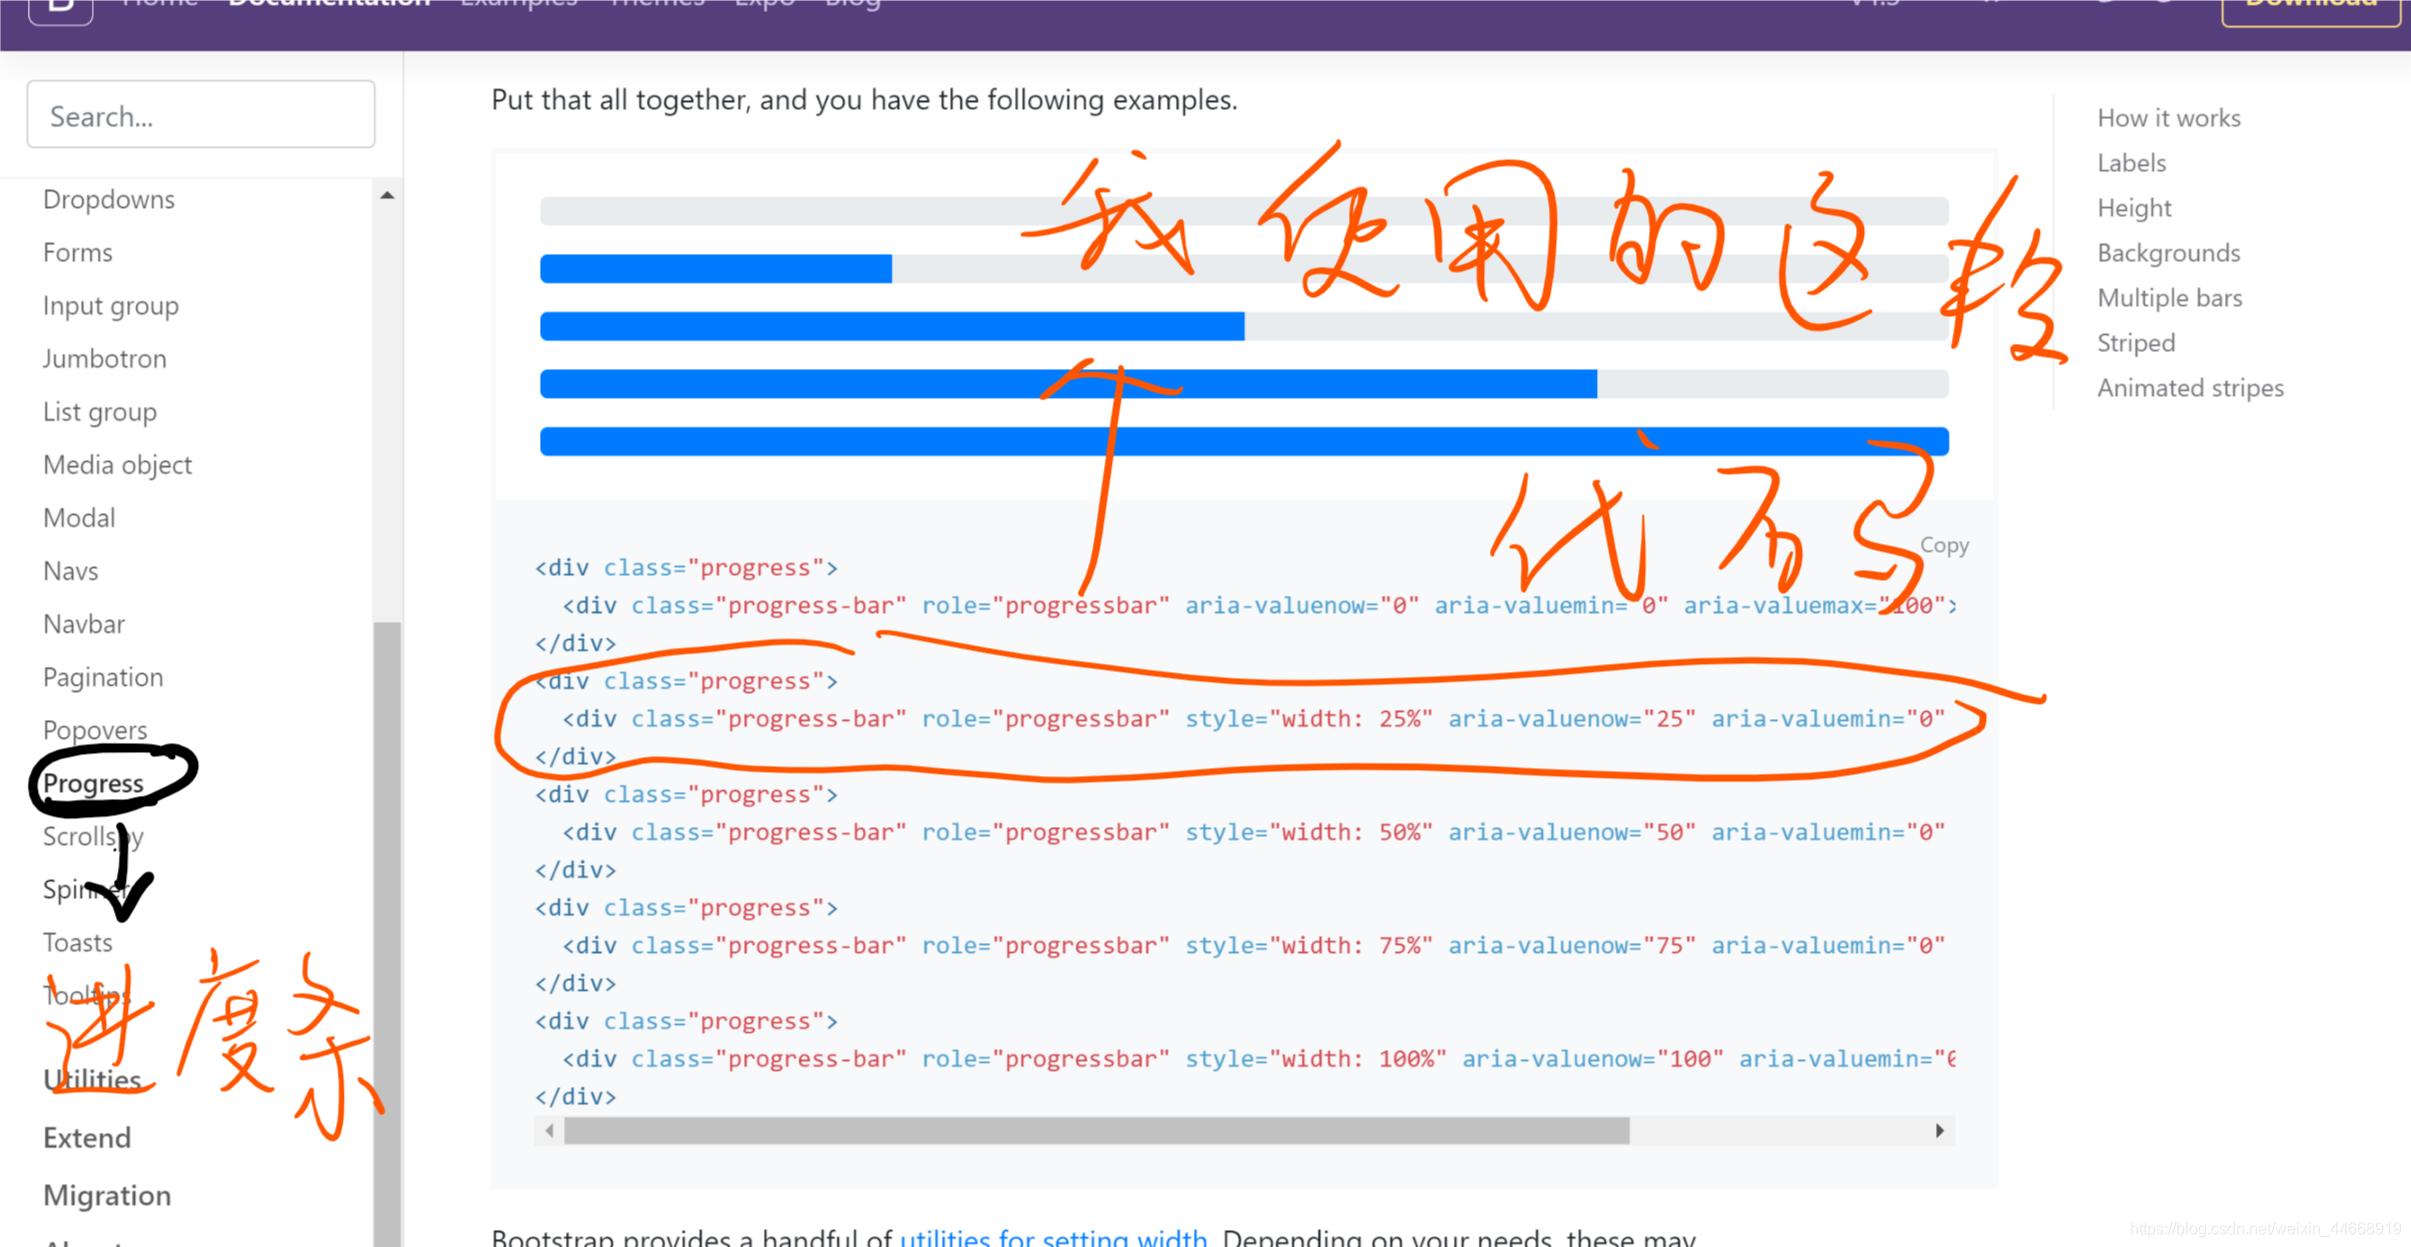
Task: Click the Search input field
Action: tap(201, 115)
